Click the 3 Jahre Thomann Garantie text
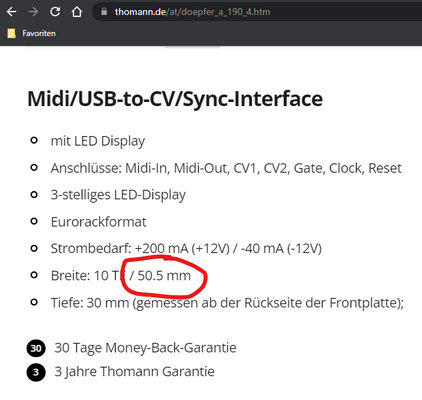422x400 pixels. click(x=135, y=372)
